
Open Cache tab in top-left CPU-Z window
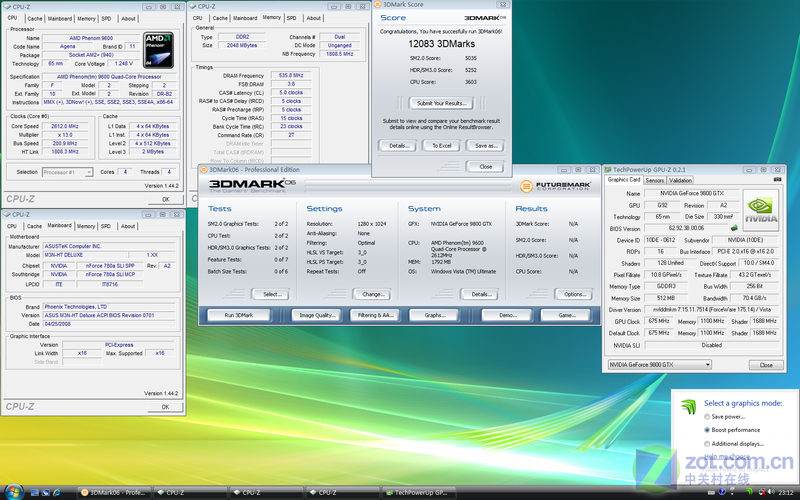pyautogui.click(x=35, y=18)
